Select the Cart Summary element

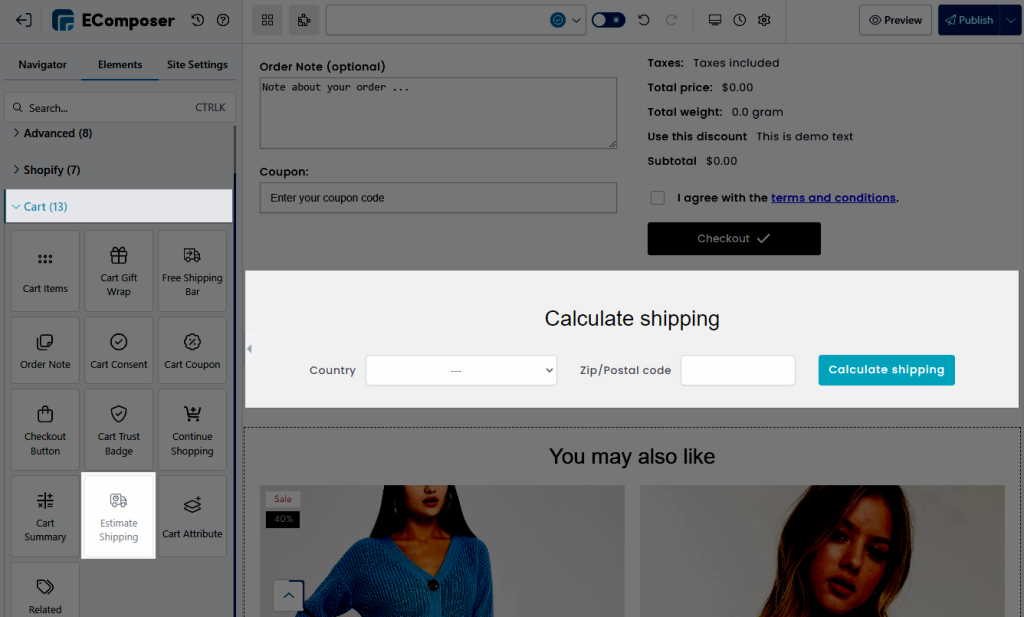pyautogui.click(x=45, y=516)
